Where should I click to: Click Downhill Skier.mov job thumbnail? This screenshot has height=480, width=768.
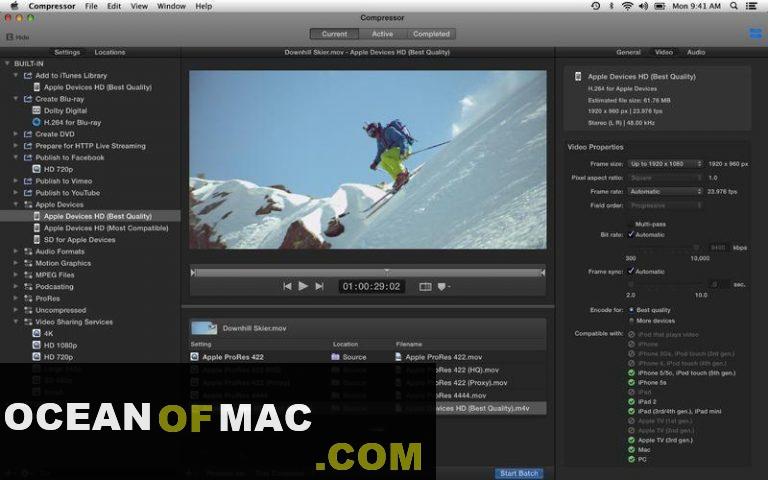point(204,328)
